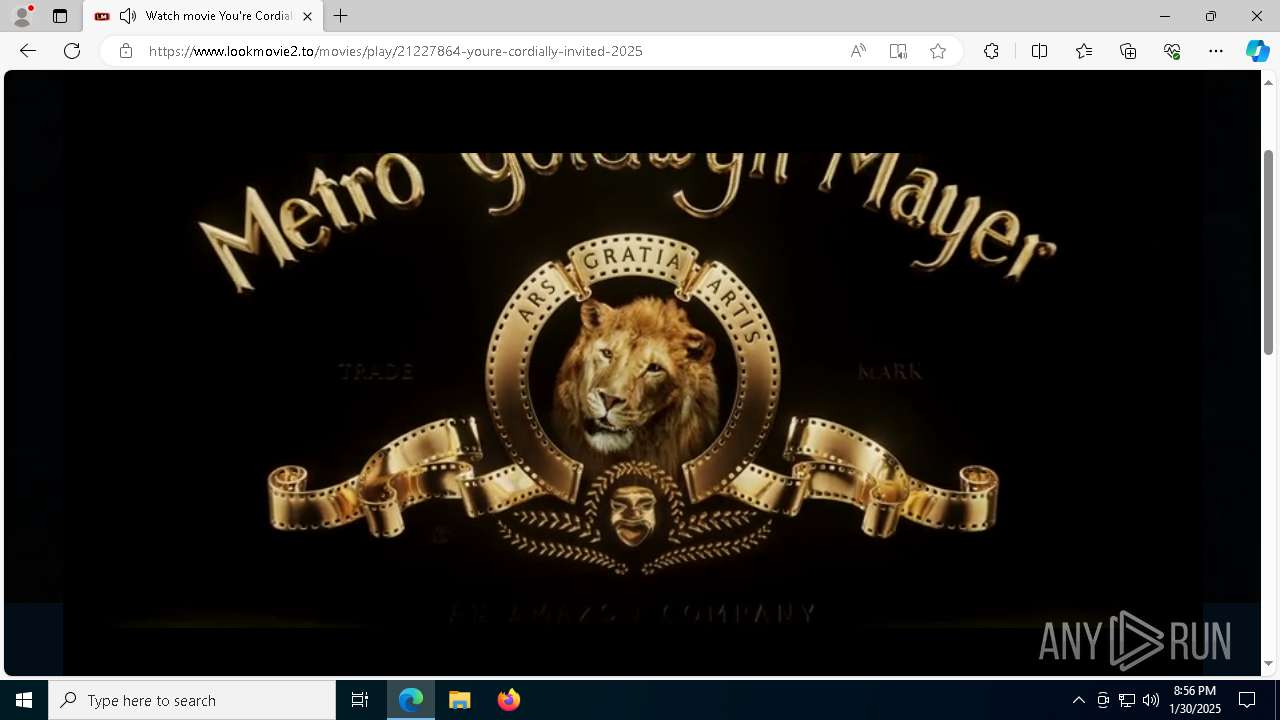
Task: Click the MGM video player frame
Action: (x=632, y=373)
